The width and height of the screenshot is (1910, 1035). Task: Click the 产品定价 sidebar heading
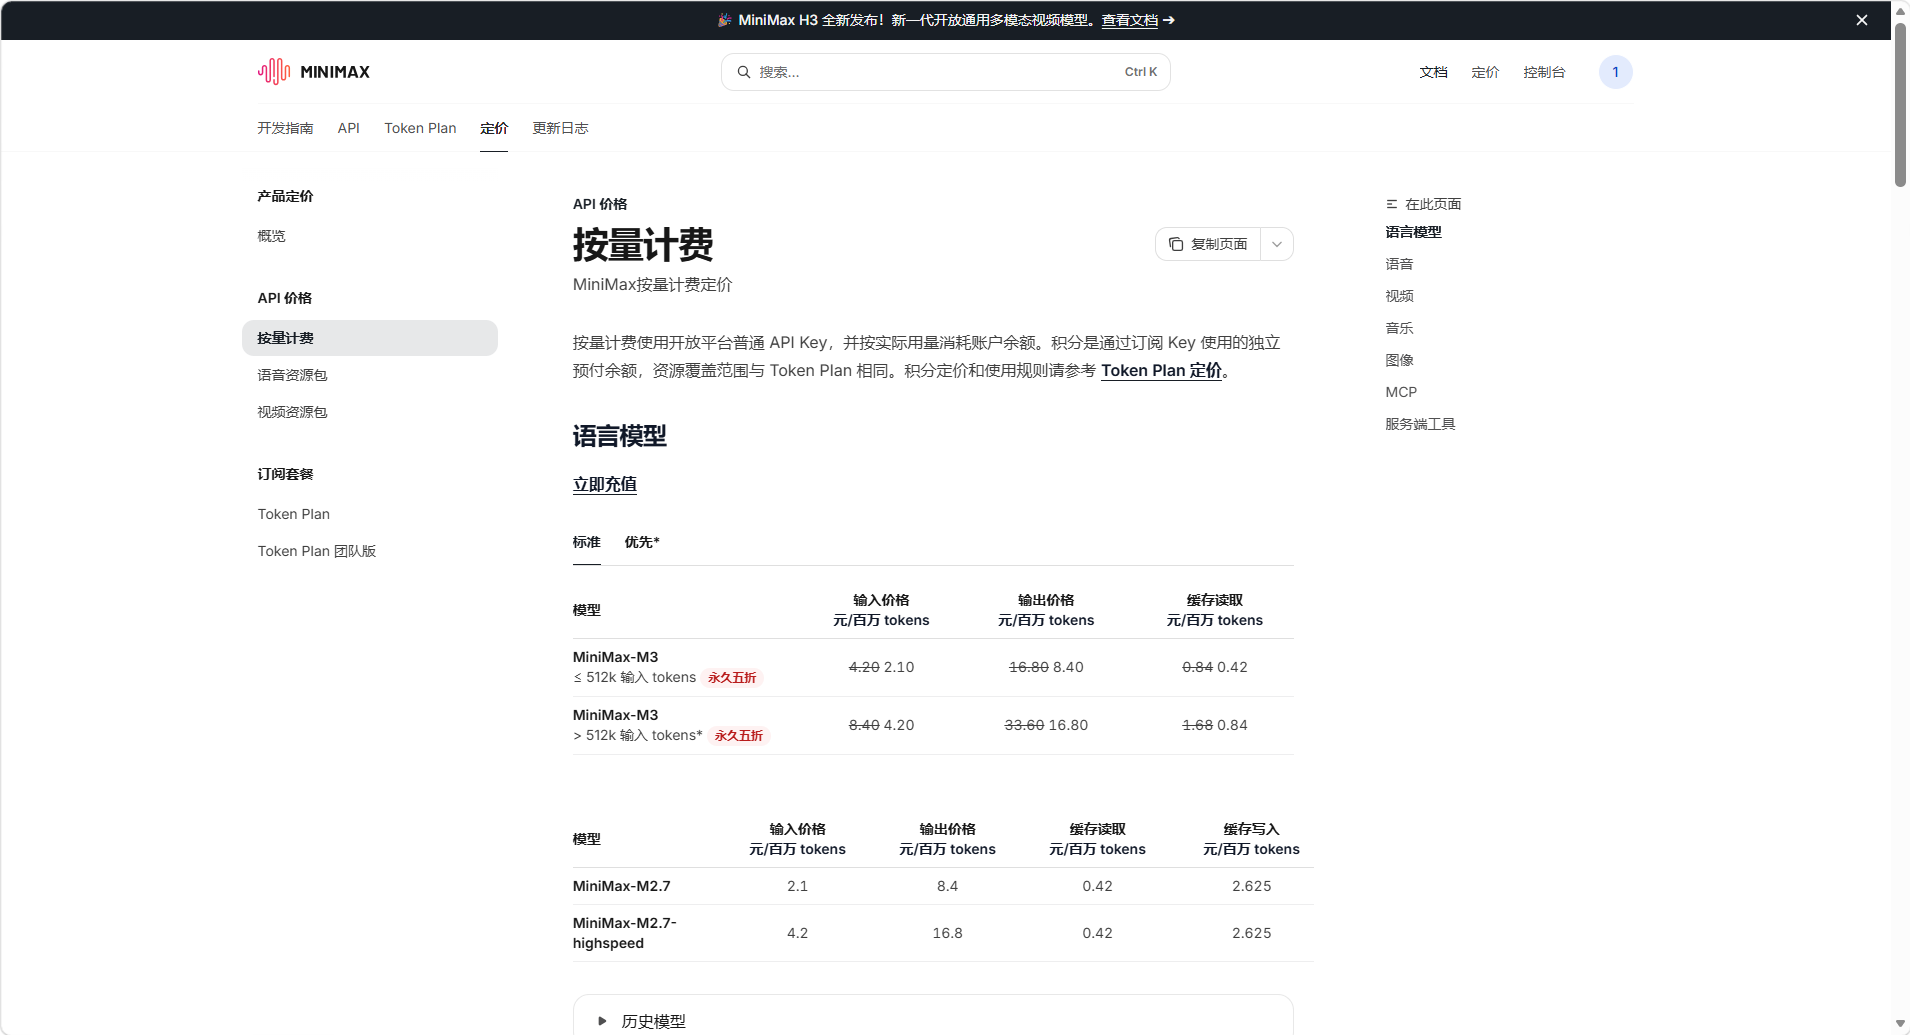[285, 196]
